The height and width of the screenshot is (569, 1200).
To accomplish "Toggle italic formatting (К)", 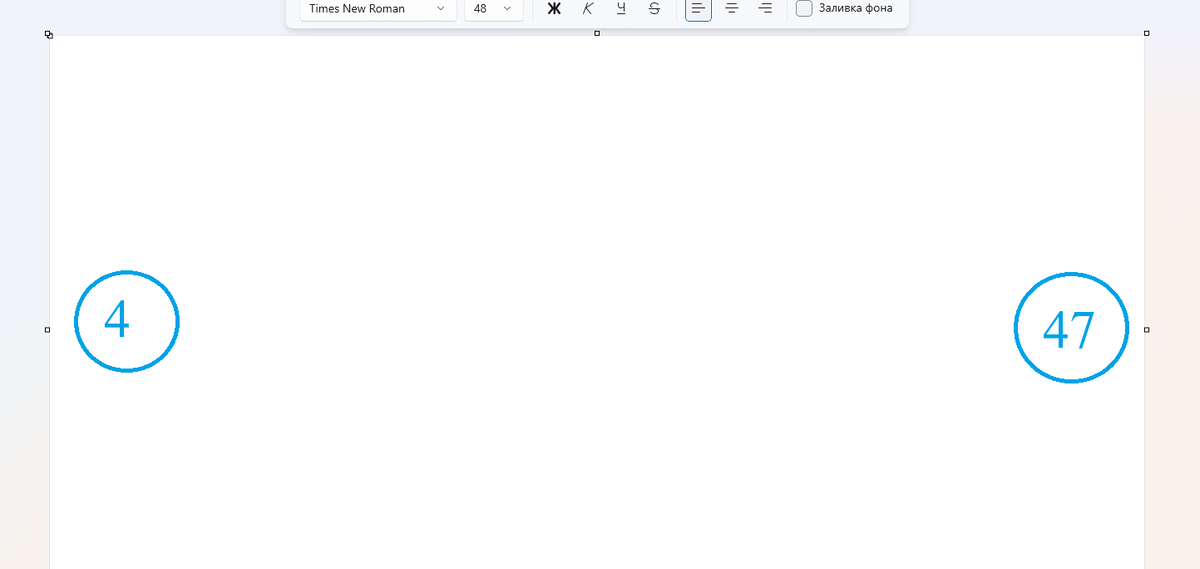I will click(x=588, y=9).
